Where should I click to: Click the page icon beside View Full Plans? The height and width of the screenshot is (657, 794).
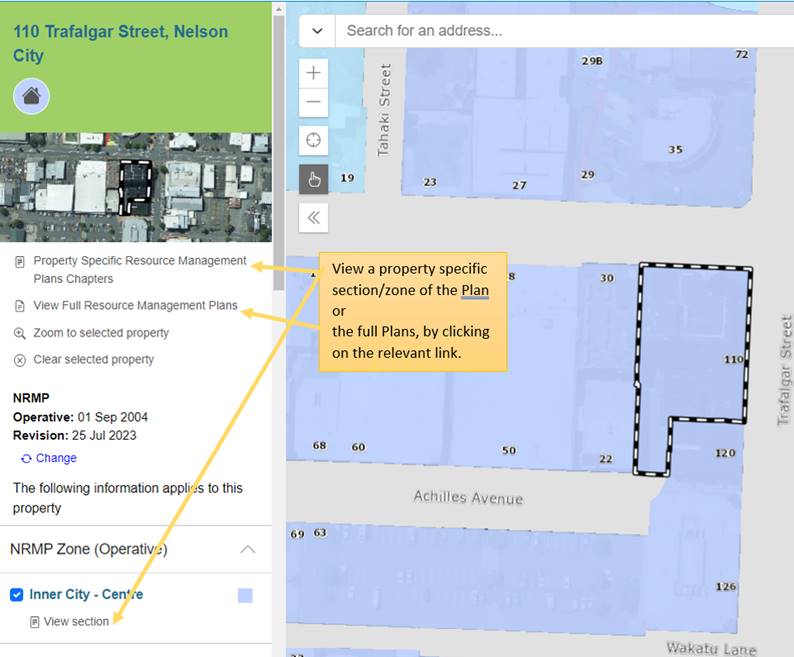click(20, 306)
